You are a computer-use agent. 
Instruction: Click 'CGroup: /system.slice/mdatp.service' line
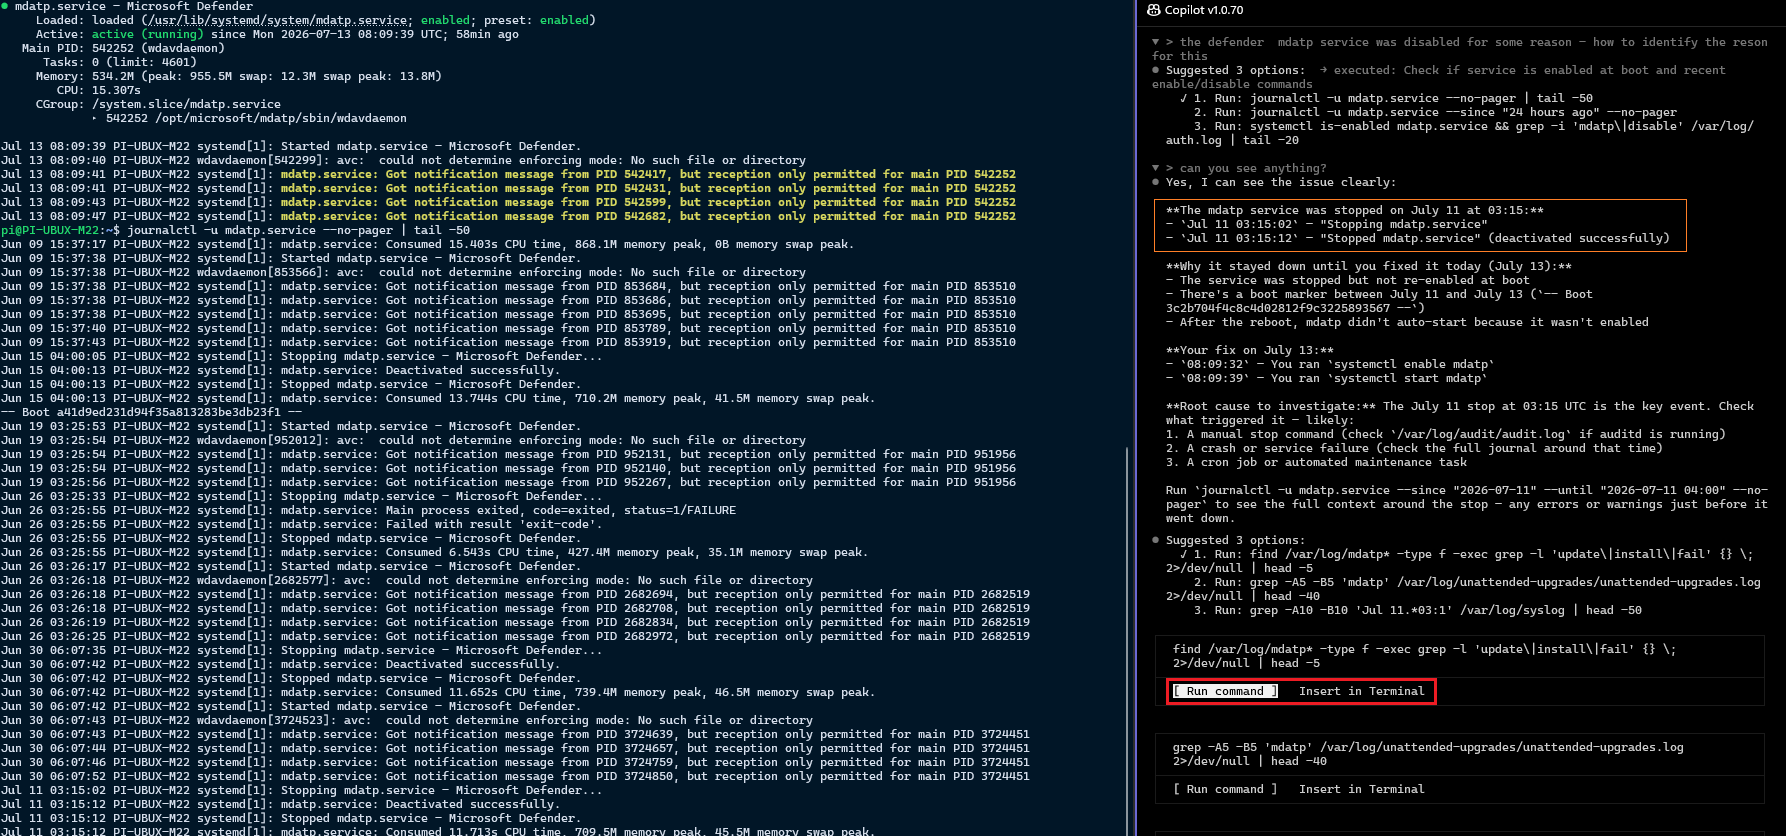click(158, 104)
